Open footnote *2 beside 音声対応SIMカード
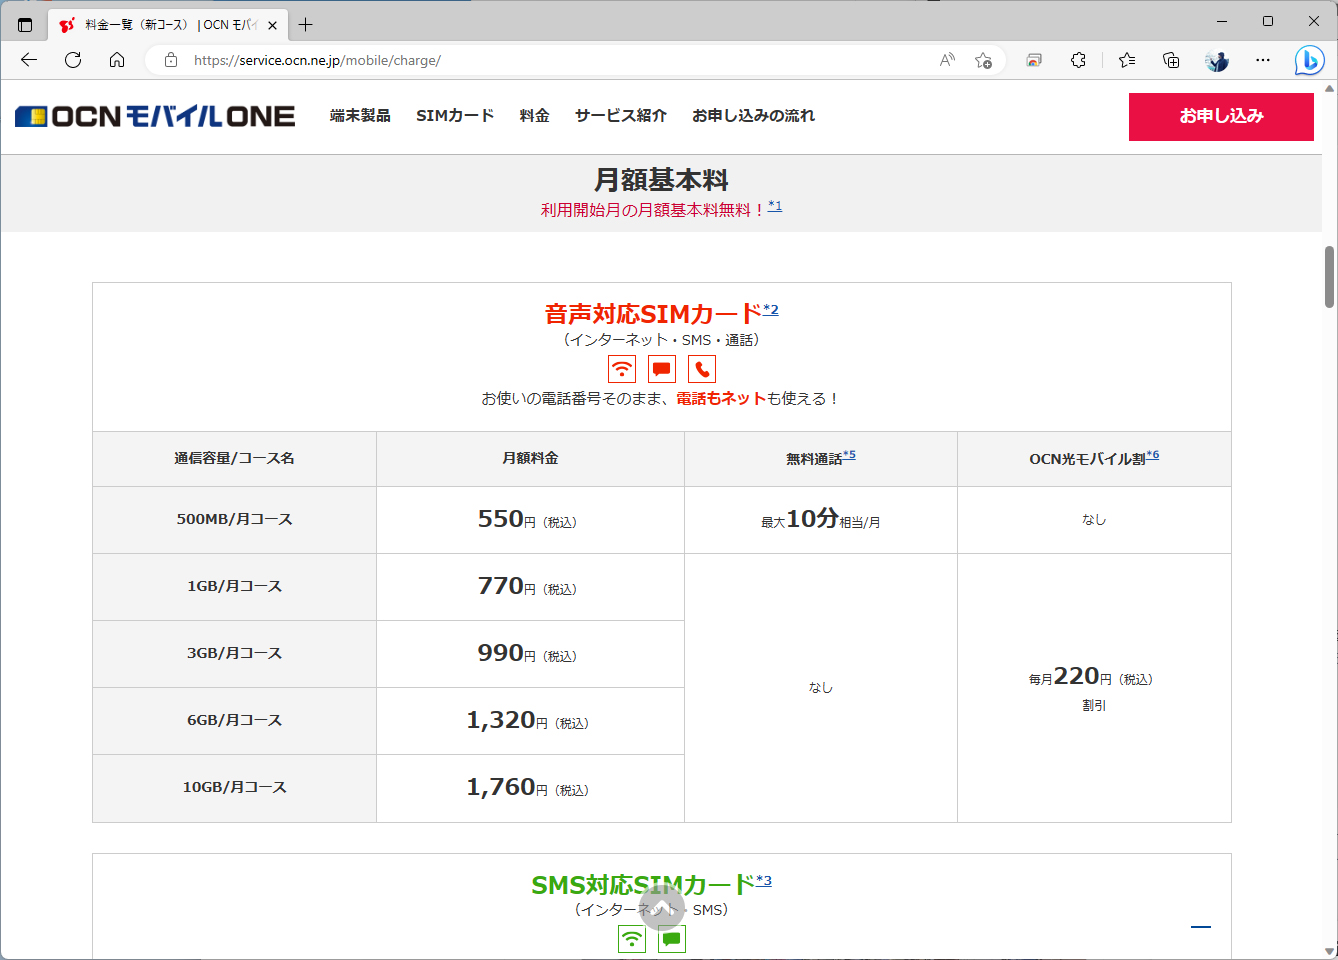 pyautogui.click(x=771, y=309)
